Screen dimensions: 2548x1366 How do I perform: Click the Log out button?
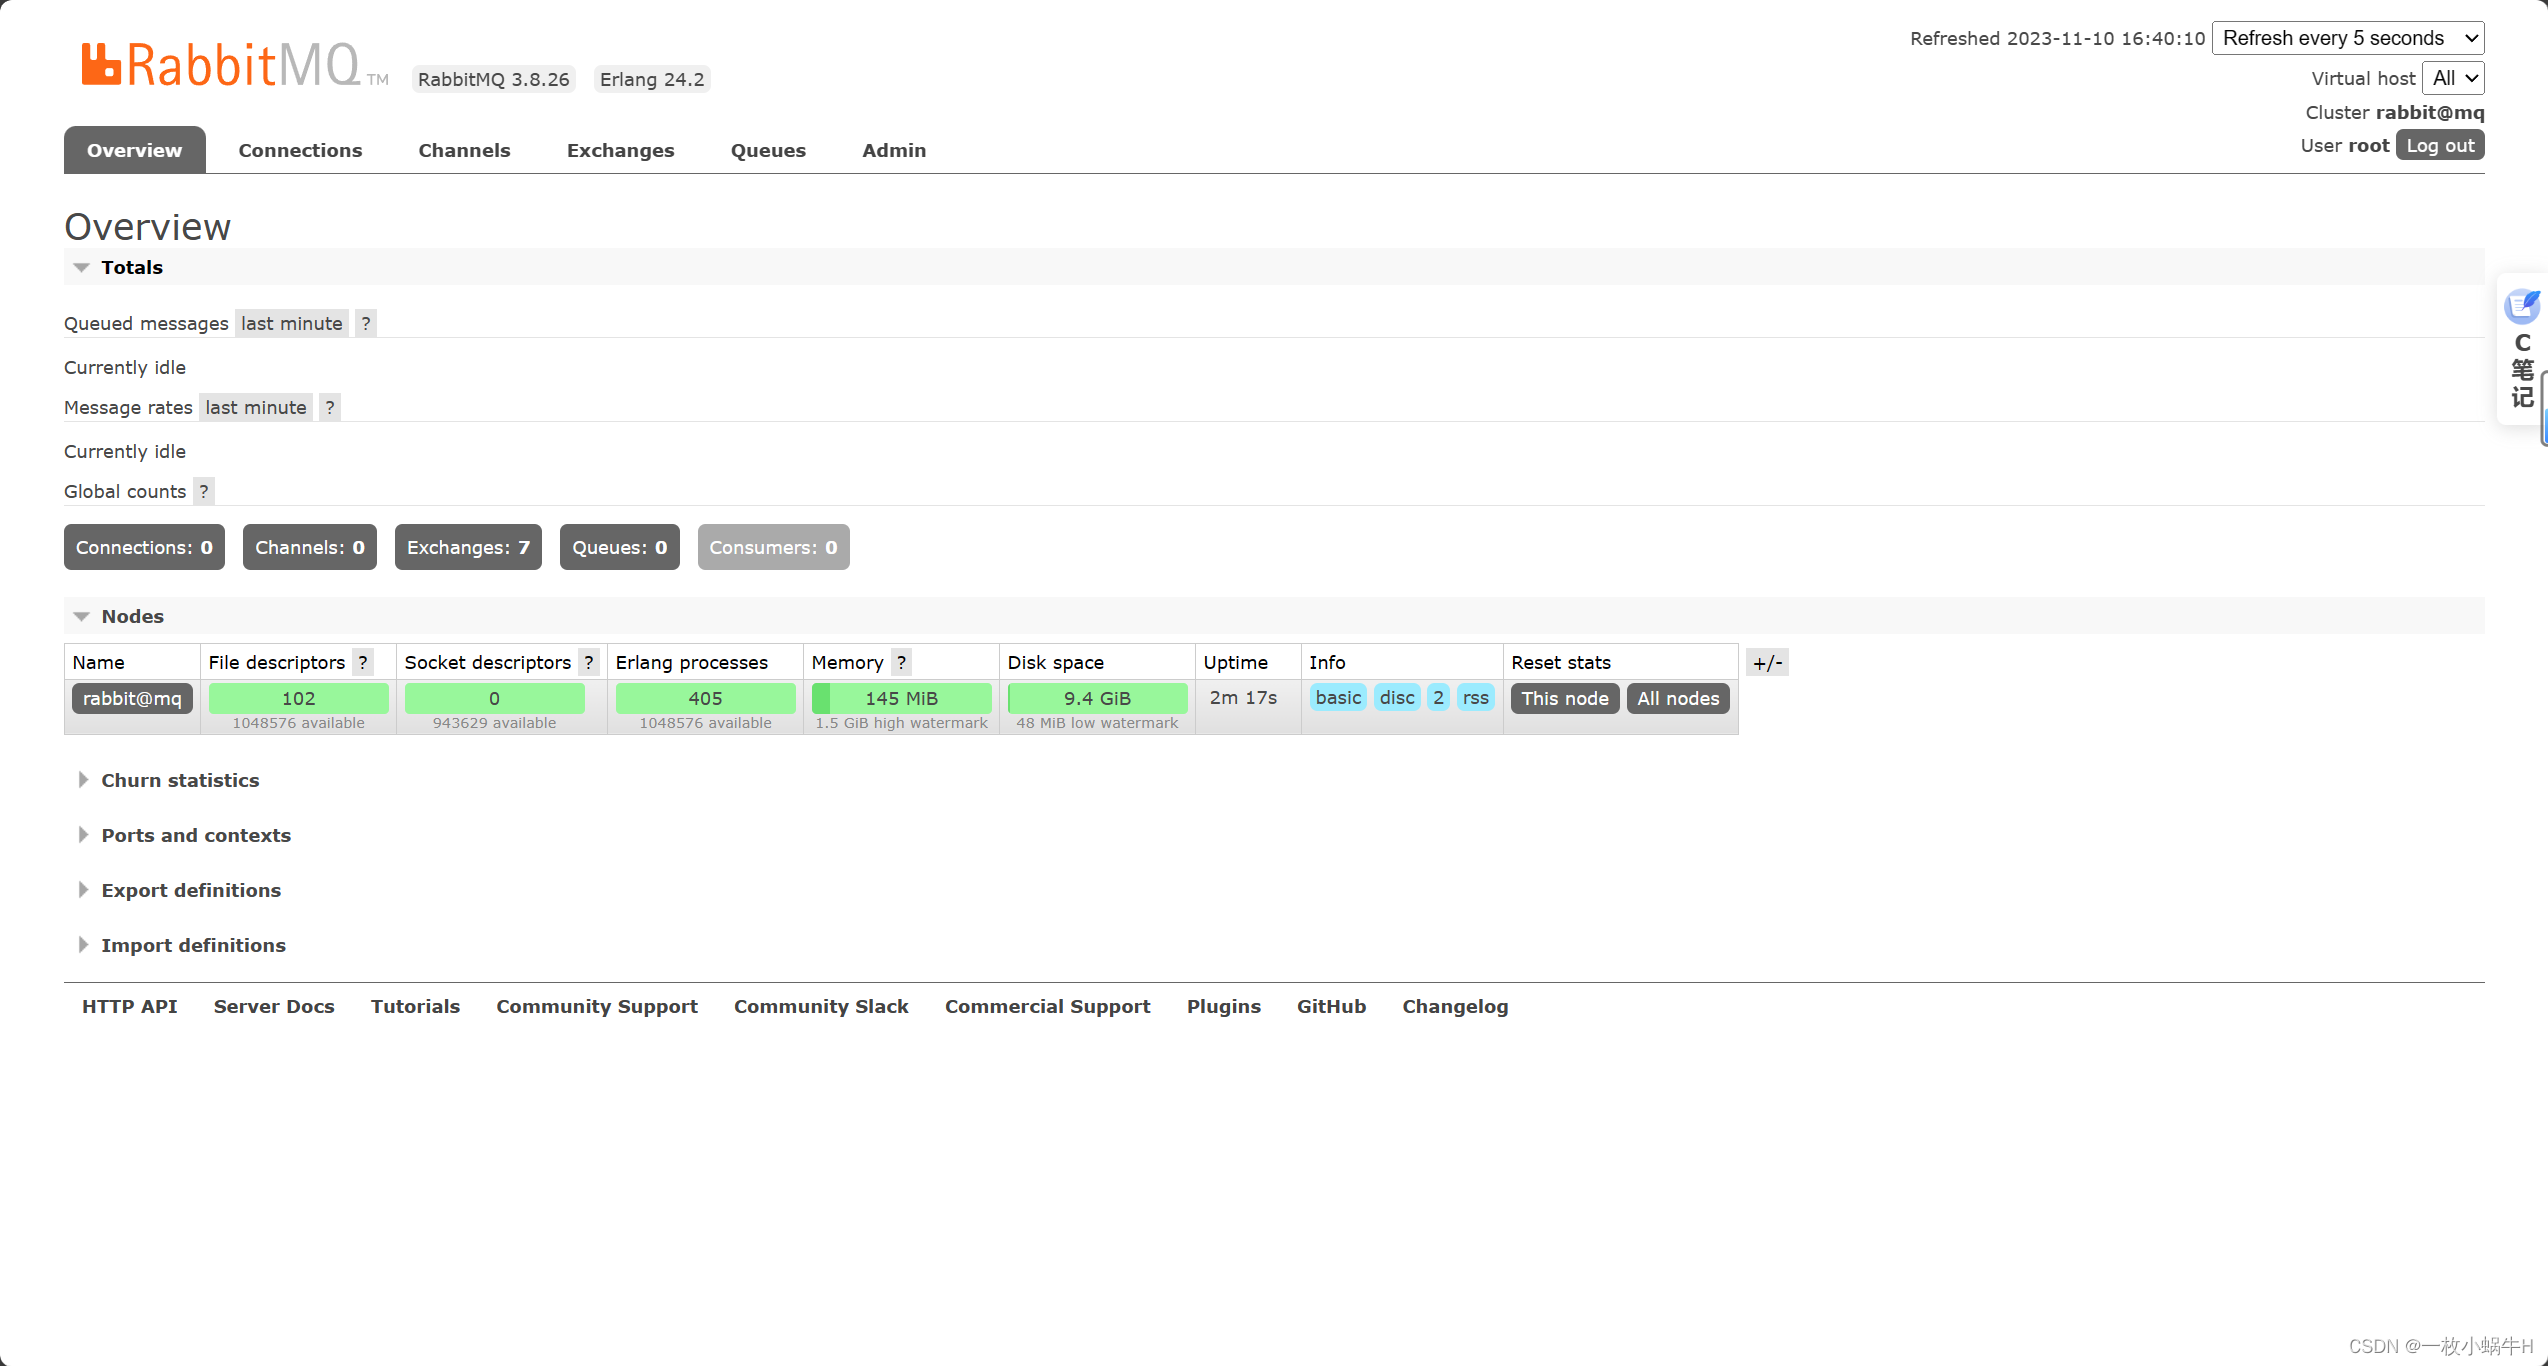pyautogui.click(x=2440, y=145)
